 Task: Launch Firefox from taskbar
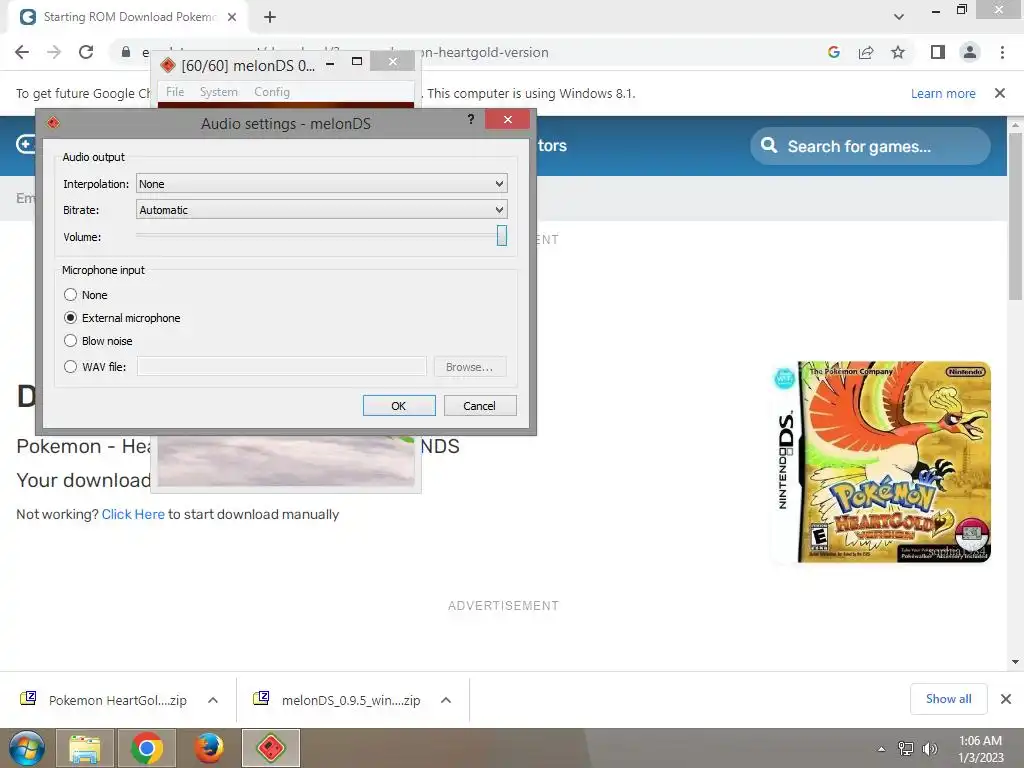coord(209,748)
